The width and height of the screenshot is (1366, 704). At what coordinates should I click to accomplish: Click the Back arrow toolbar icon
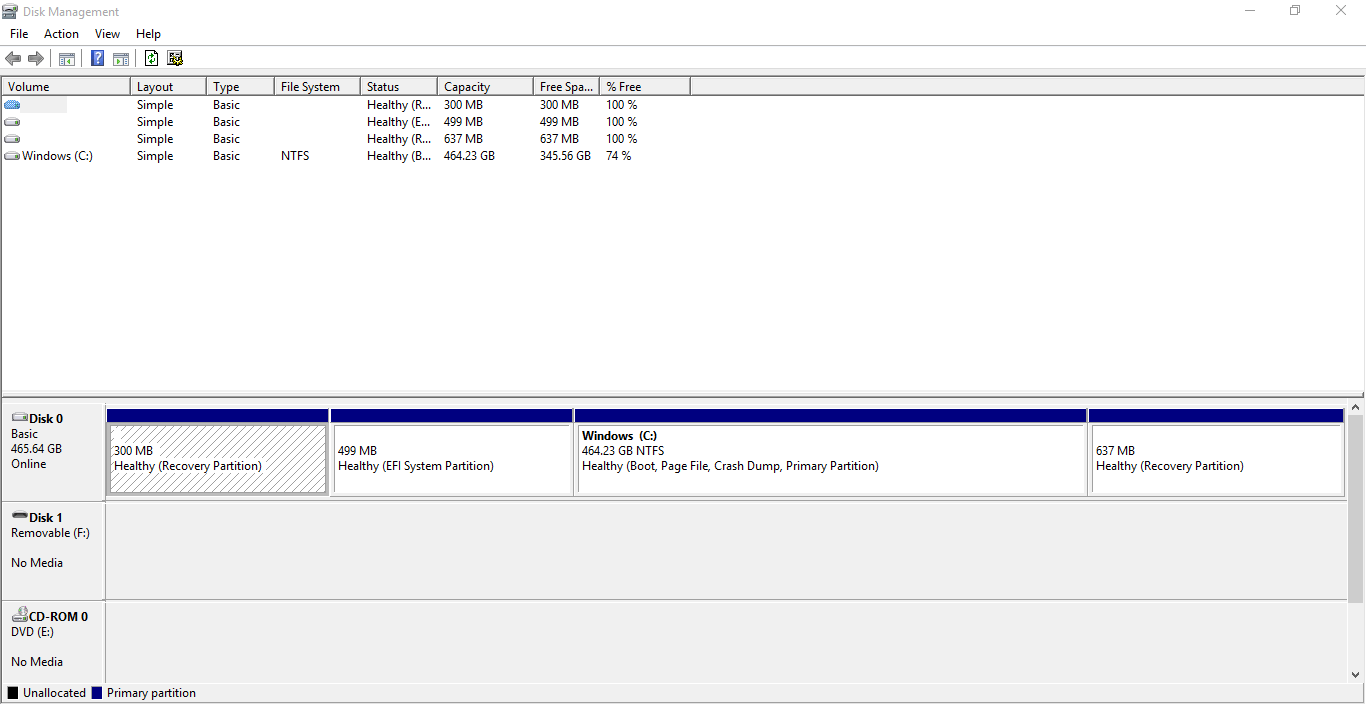click(x=13, y=58)
